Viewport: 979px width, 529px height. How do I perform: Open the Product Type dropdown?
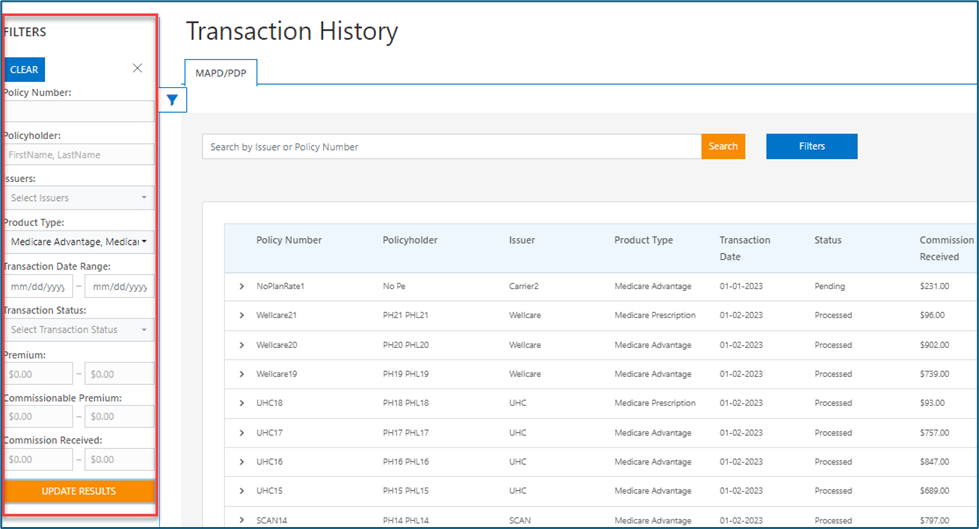point(78,242)
